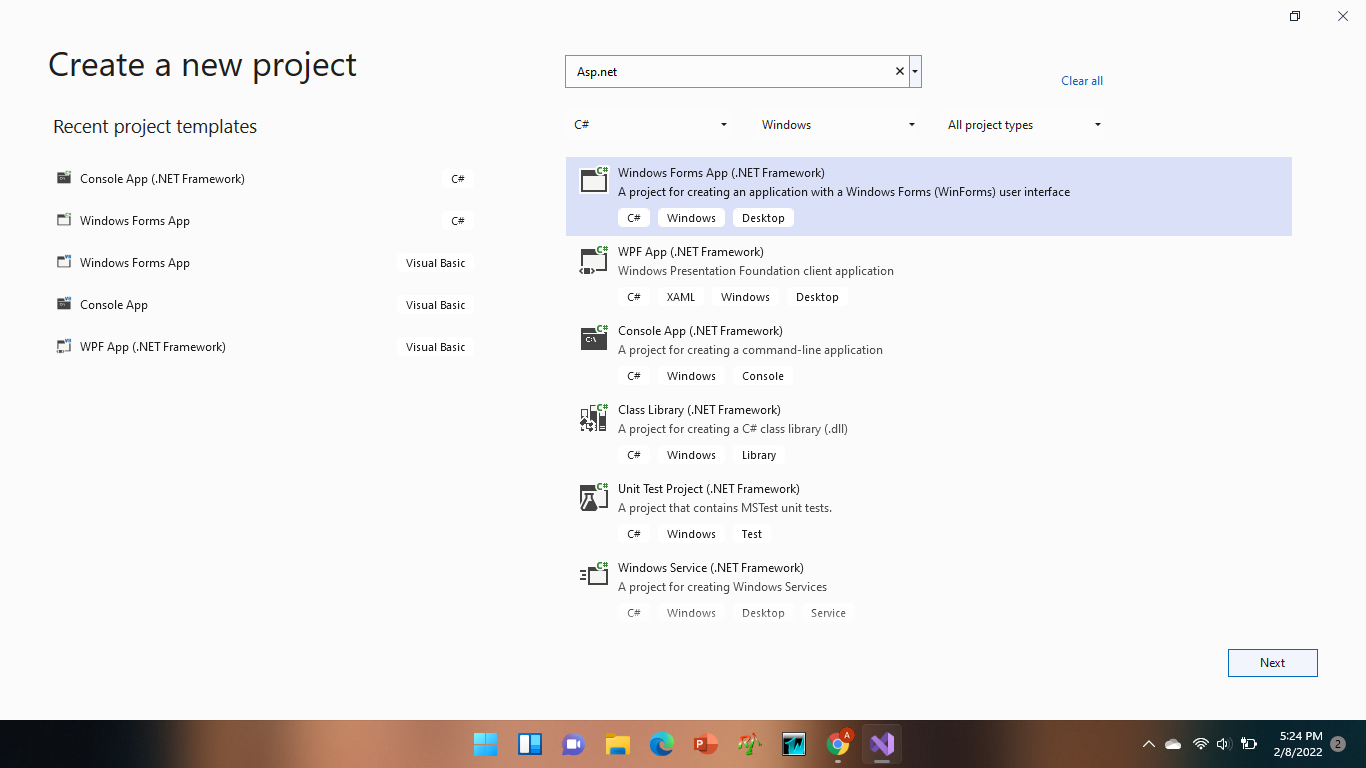Image resolution: width=1366 pixels, height=768 pixels.
Task: Select recent Console App Visual Basic entry
Action: pos(264,304)
